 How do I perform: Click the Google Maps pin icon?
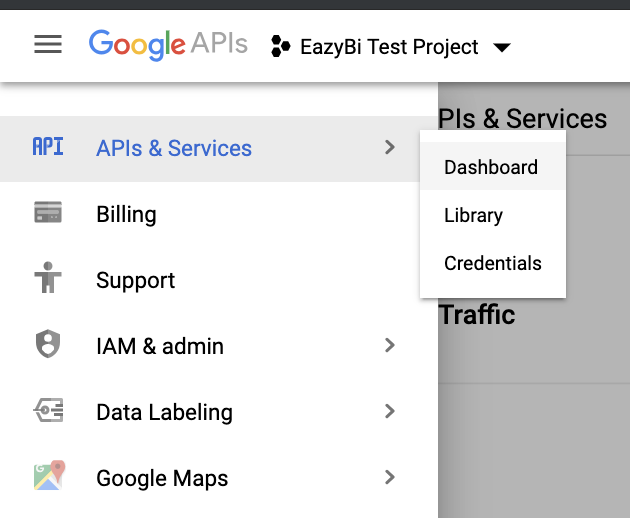(x=48, y=476)
